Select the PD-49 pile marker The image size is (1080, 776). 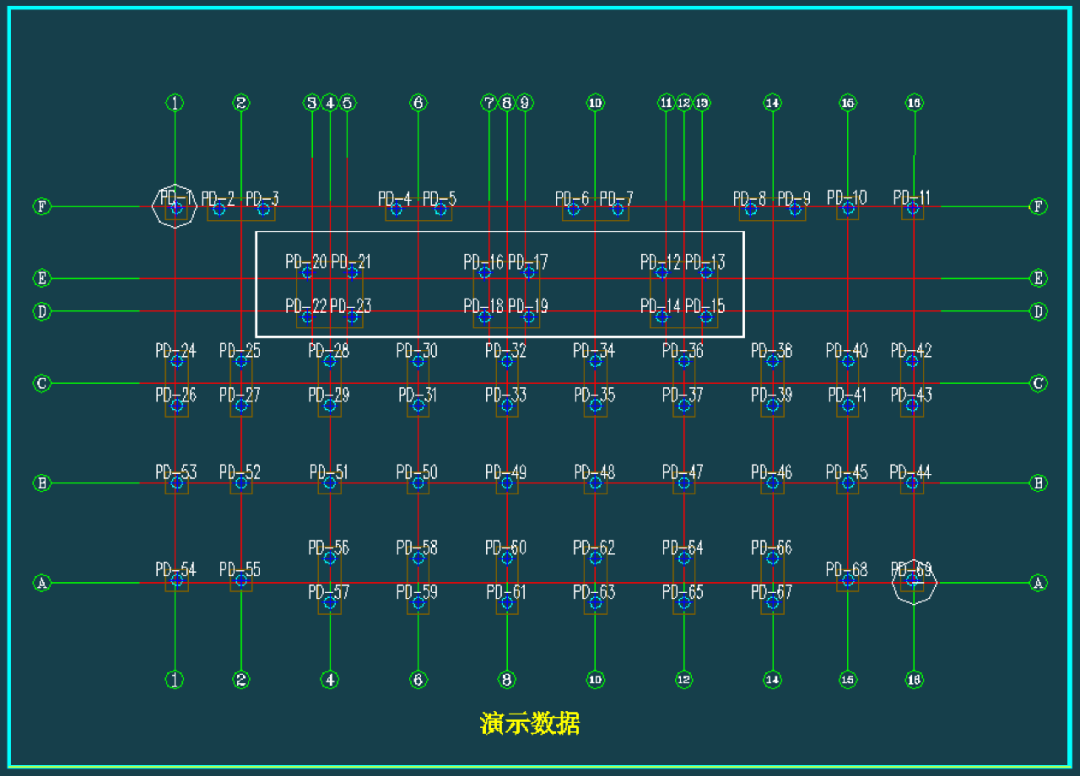pyautogui.click(x=507, y=483)
